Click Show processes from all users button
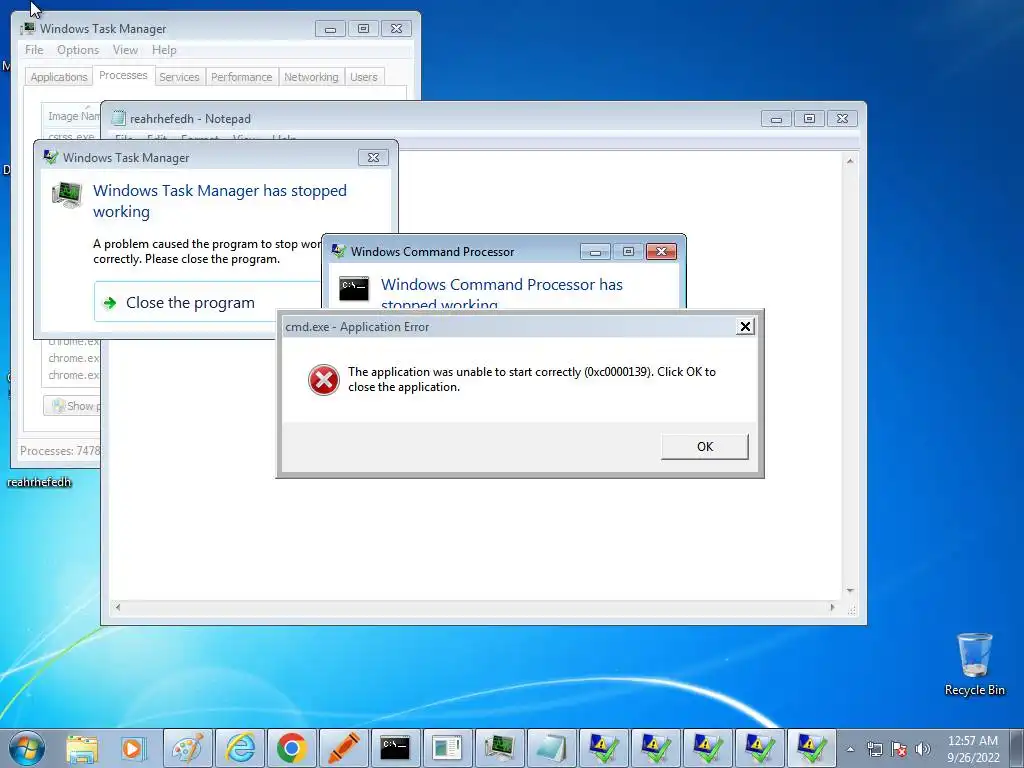 tap(72, 406)
